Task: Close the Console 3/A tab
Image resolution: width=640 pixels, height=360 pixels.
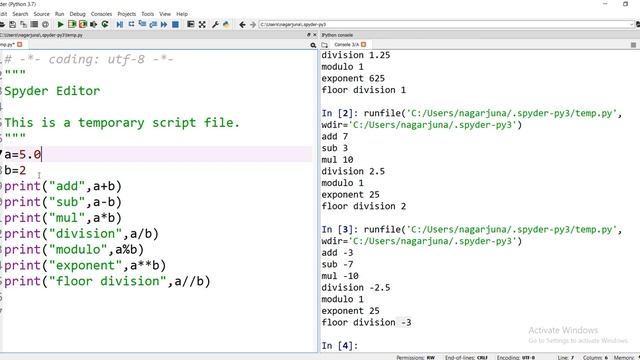Action: [x=364, y=44]
